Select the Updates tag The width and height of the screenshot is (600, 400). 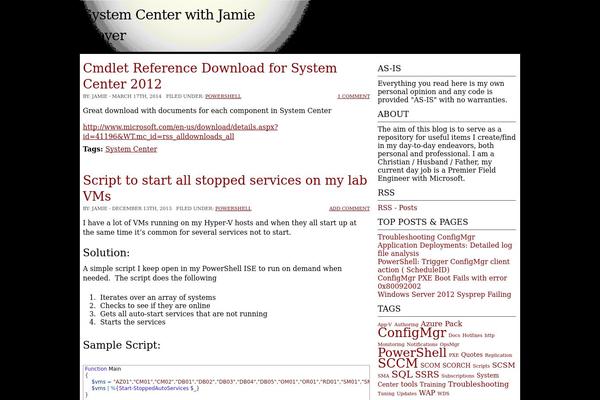tap(406, 393)
